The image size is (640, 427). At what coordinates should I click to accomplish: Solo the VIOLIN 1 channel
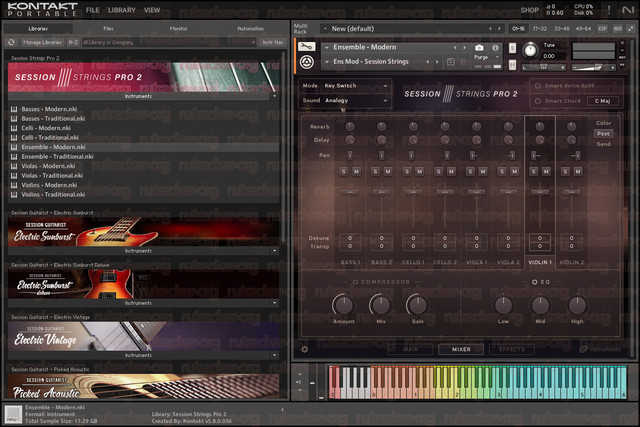pos(533,171)
